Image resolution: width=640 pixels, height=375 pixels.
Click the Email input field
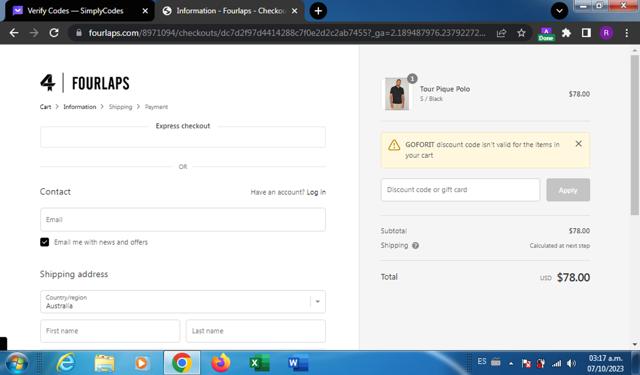pyautogui.click(x=183, y=220)
